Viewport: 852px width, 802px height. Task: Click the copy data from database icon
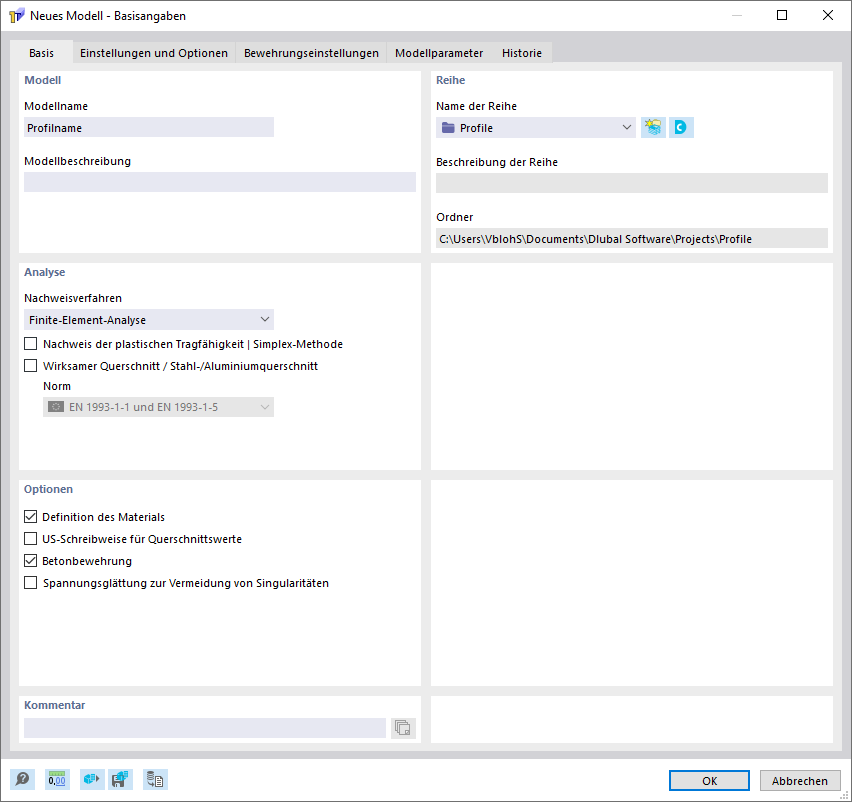pyautogui.click(x=155, y=779)
